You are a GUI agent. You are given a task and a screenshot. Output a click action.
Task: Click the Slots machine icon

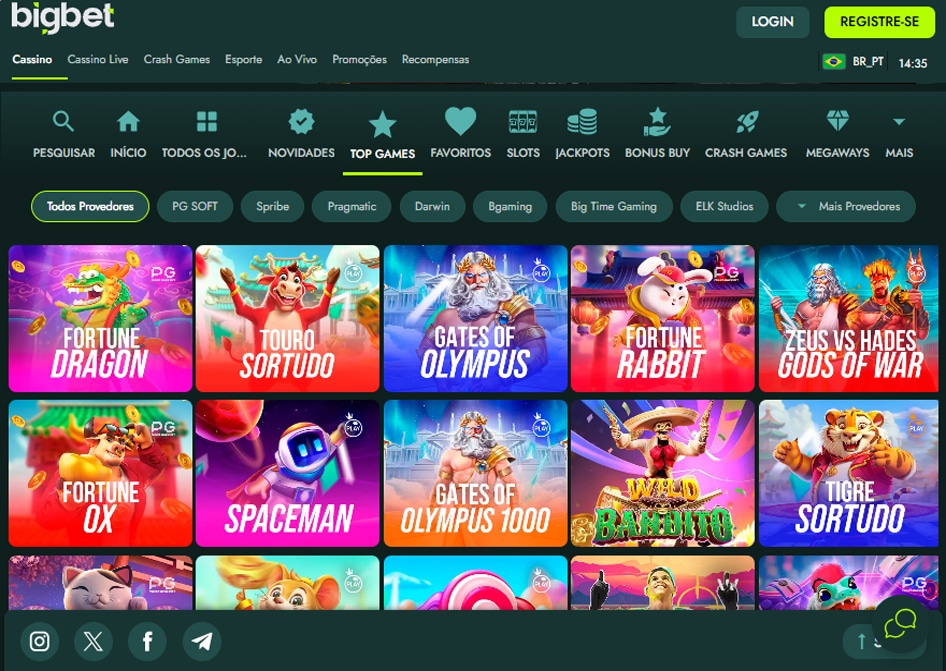click(522, 120)
